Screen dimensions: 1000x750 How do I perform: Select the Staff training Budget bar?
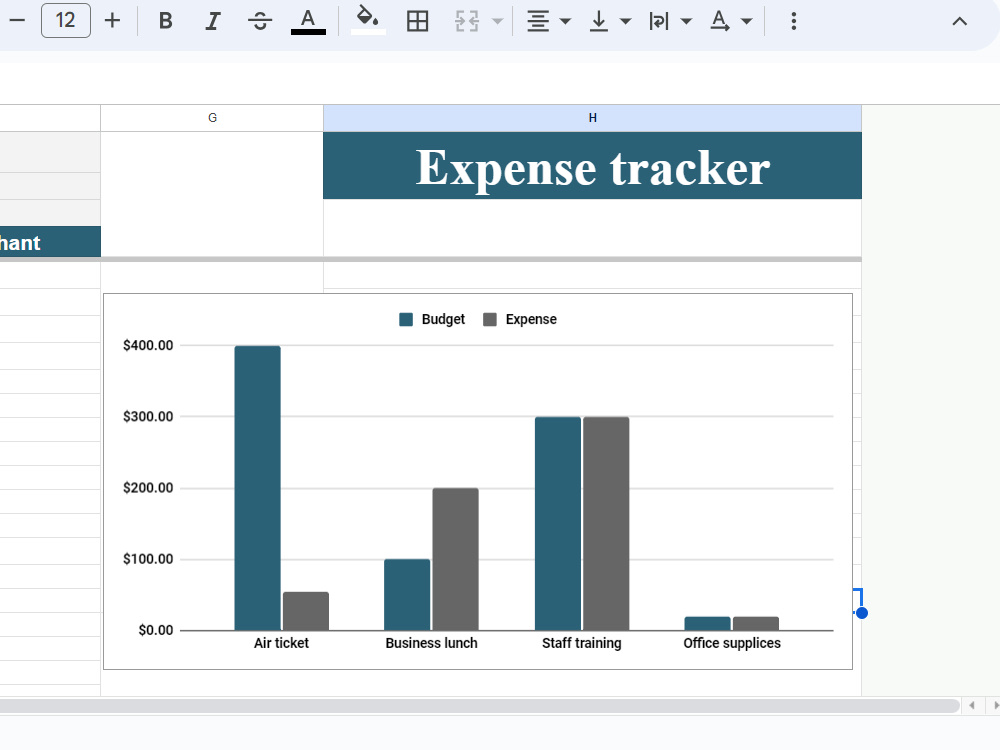(558, 524)
